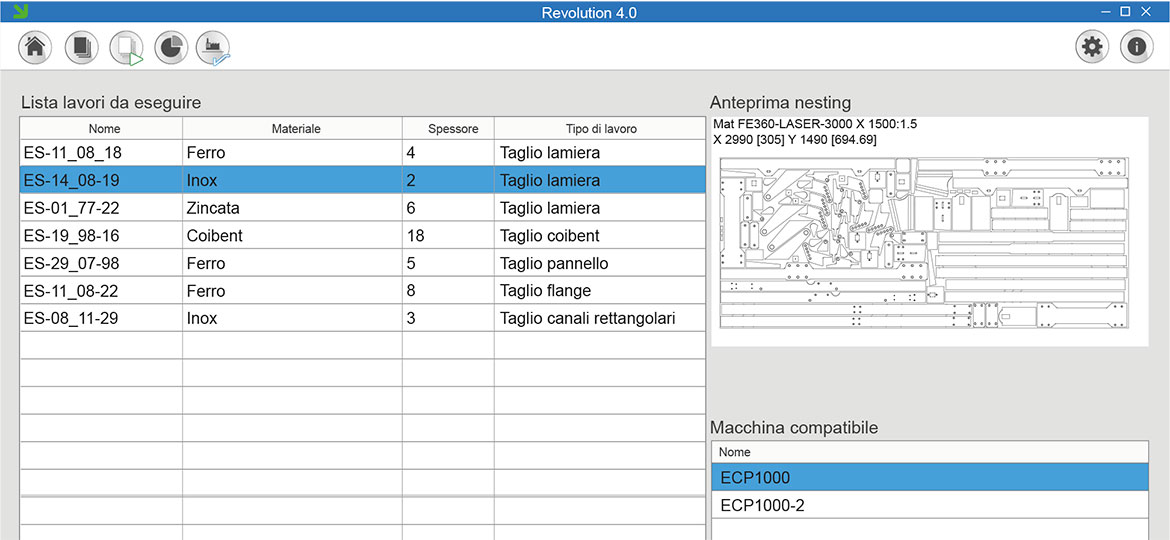This screenshot has height=540, width=1170.
Task: Click the Nome header in Macchina compatibile
Action: [930, 452]
